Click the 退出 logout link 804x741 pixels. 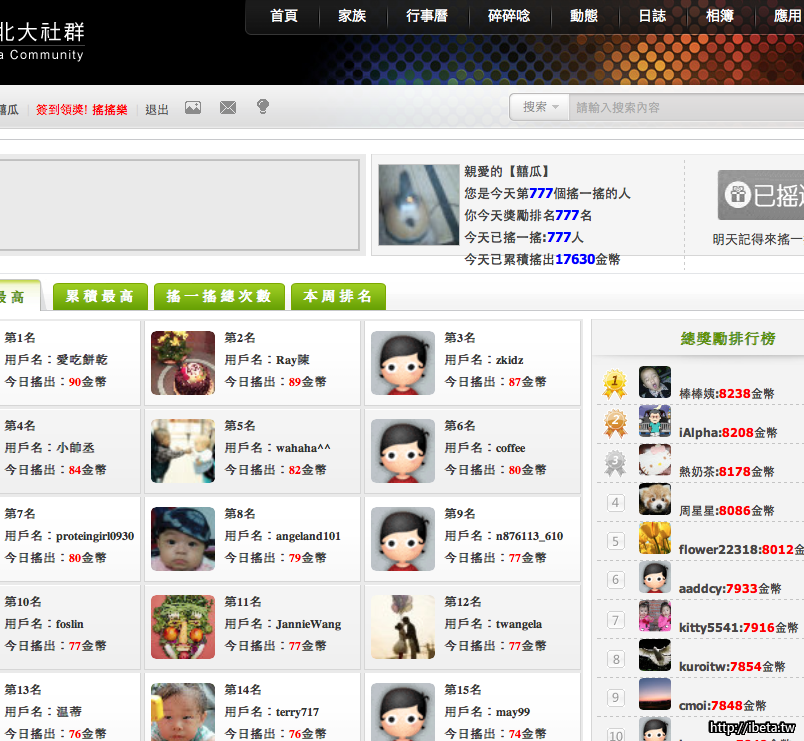[x=157, y=110]
